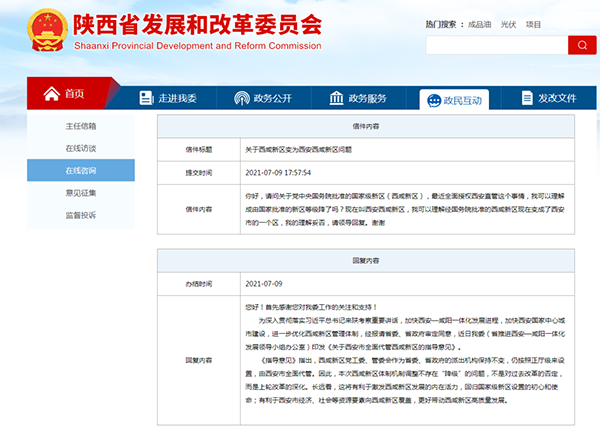Go to the 发改文件 section
The image size is (600, 432).
point(556,98)
